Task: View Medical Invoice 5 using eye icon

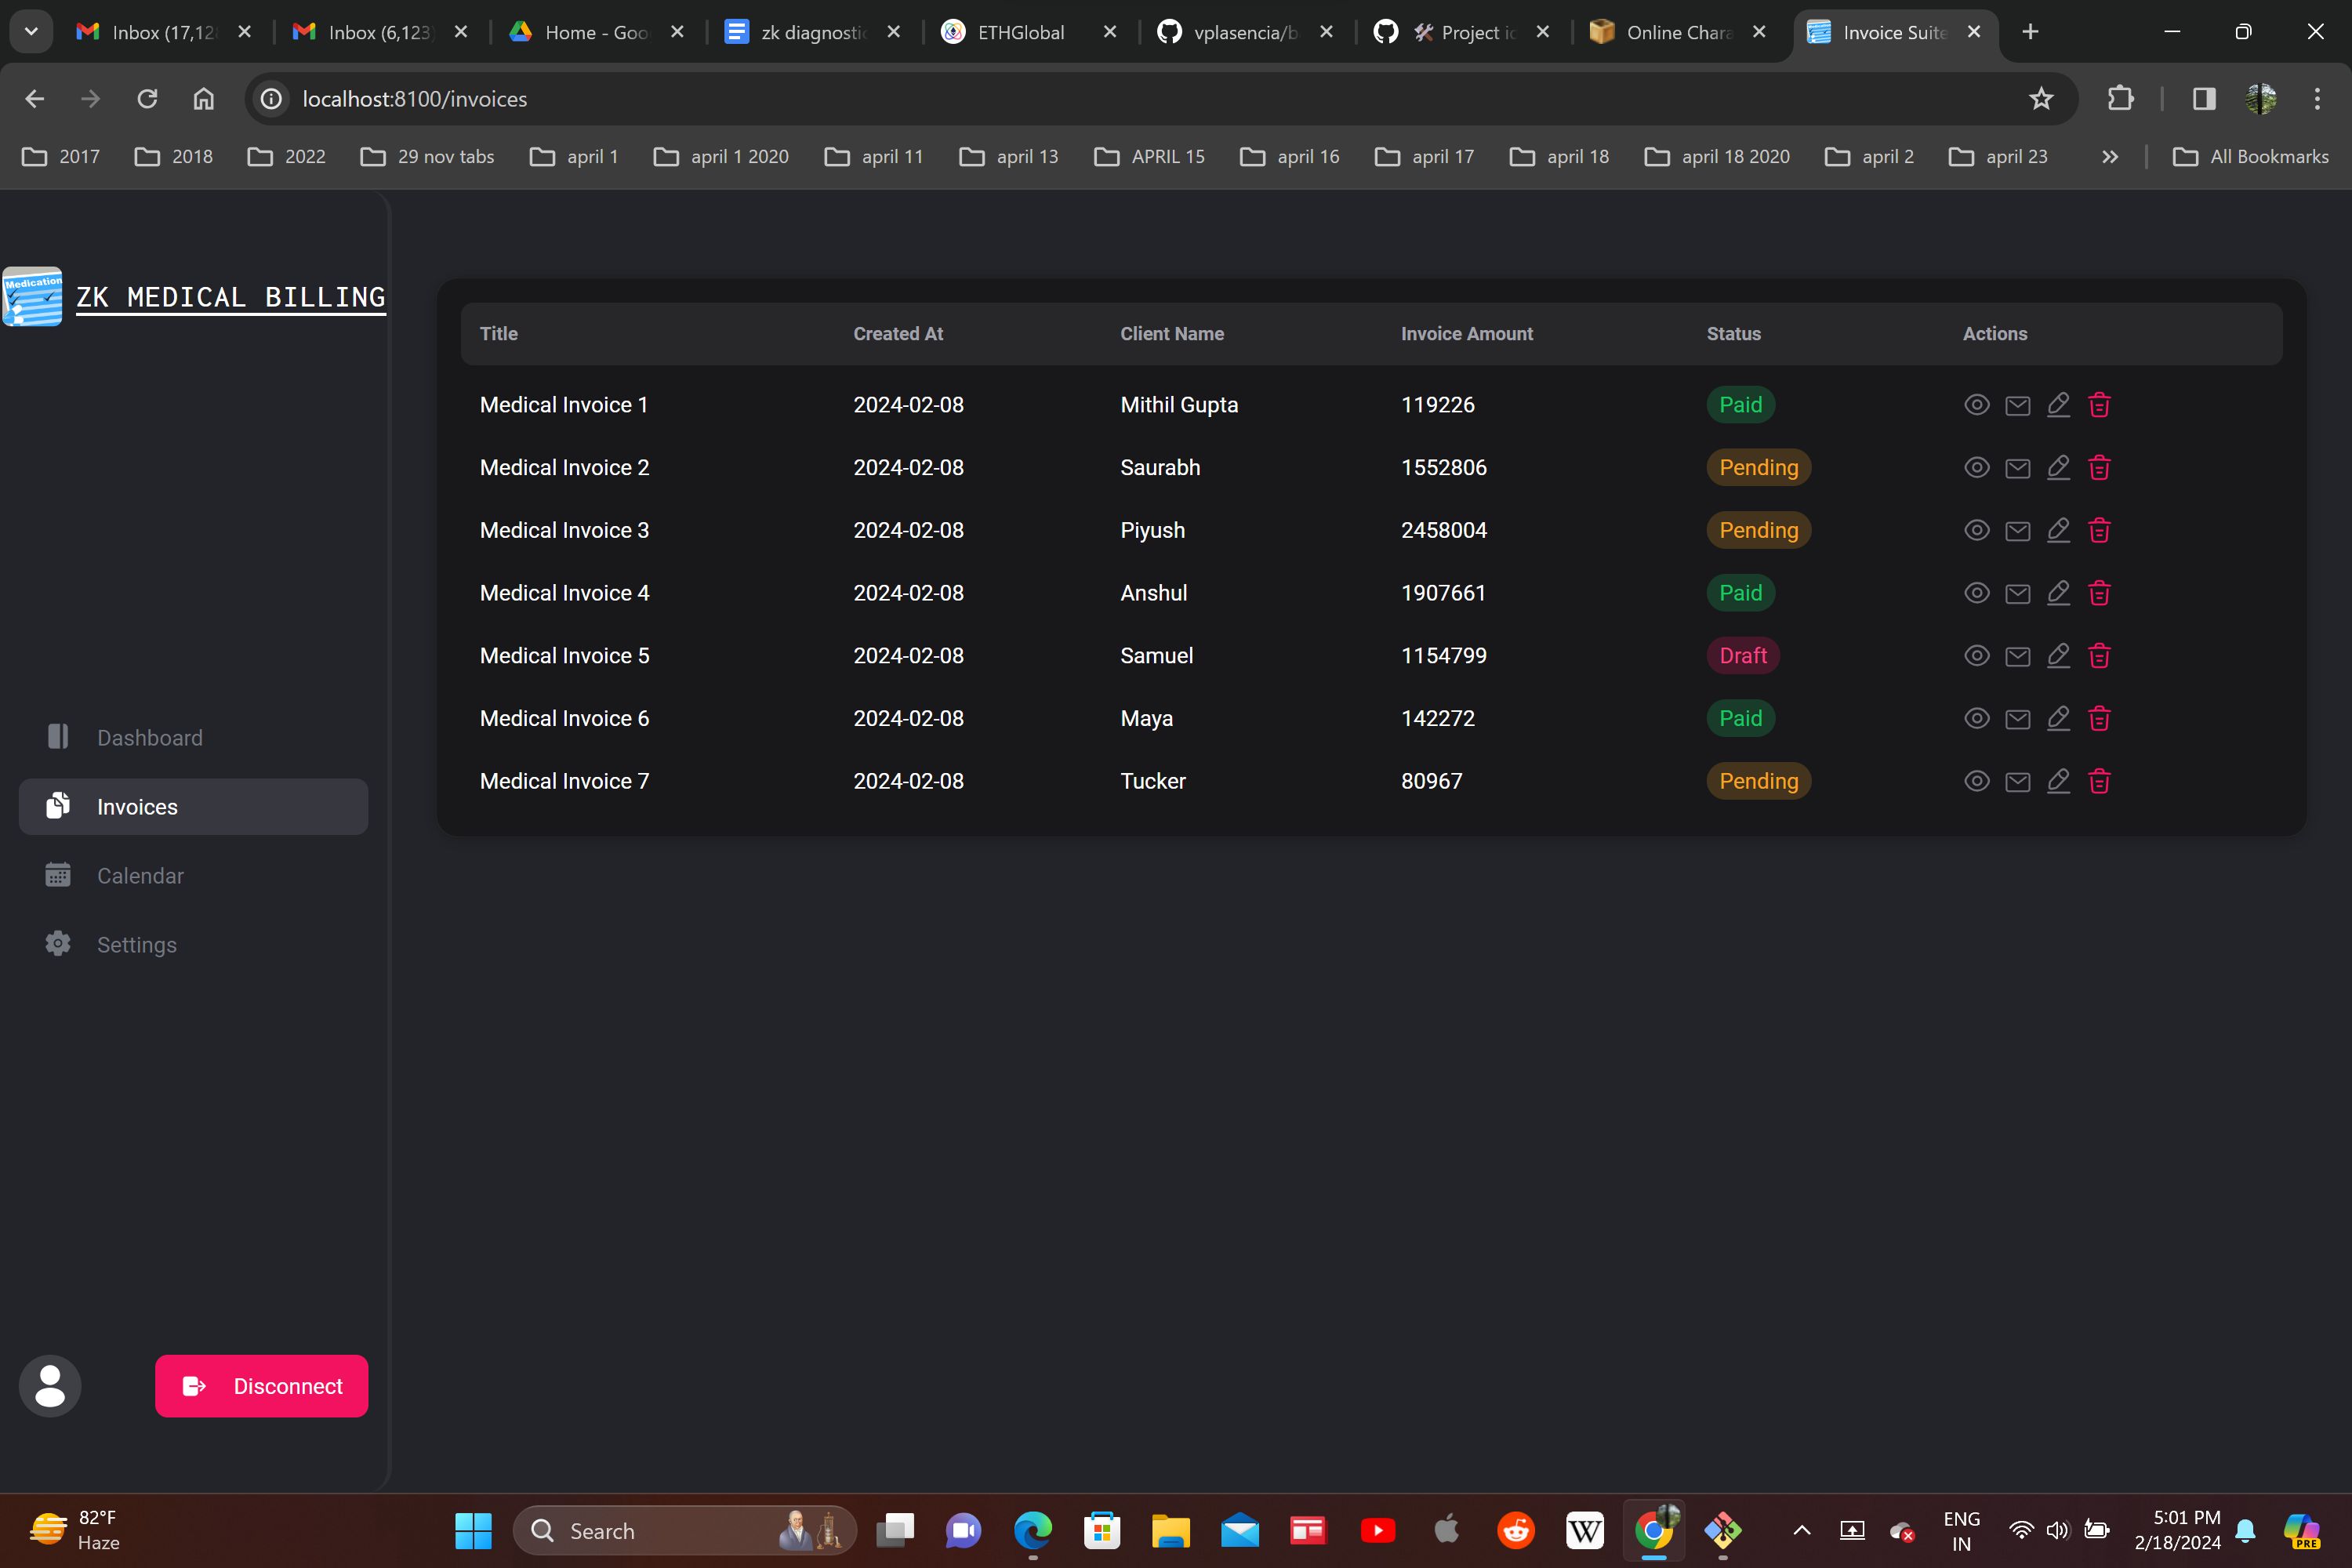Action: (1976, 656)
